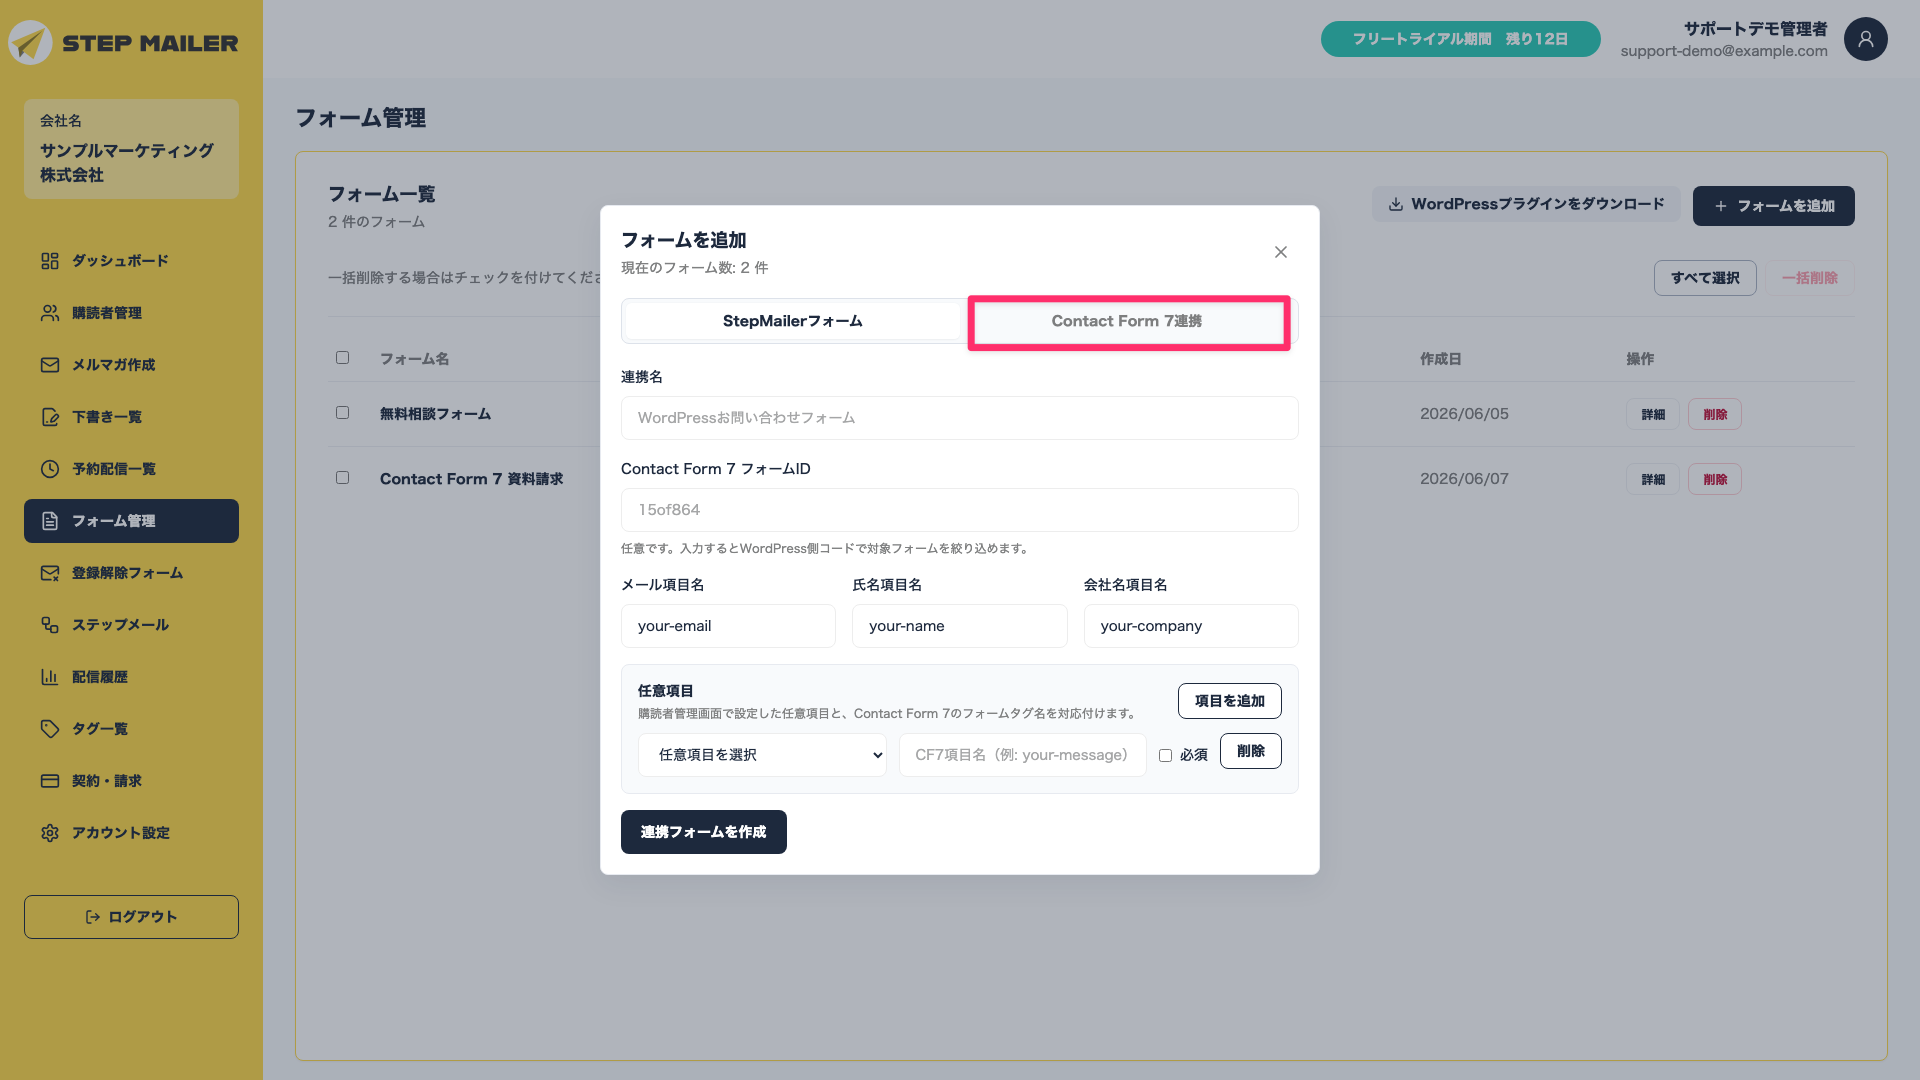Image resolution: width=1920 pixels, height=1080 pixels.
Task: Click the support-demo@example.com email text
Action: click(1724, 51)
